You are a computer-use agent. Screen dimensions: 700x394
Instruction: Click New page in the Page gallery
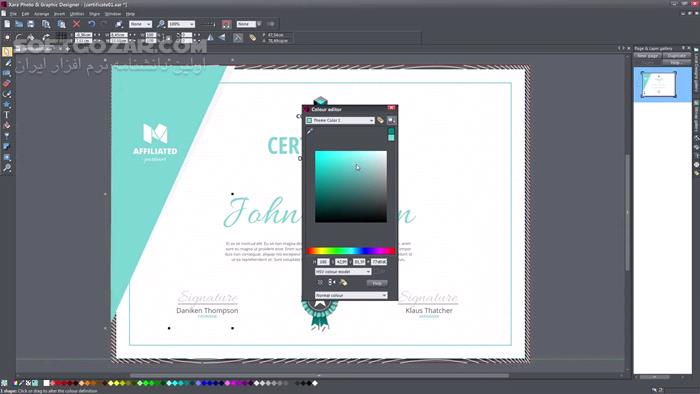[648, 56]
